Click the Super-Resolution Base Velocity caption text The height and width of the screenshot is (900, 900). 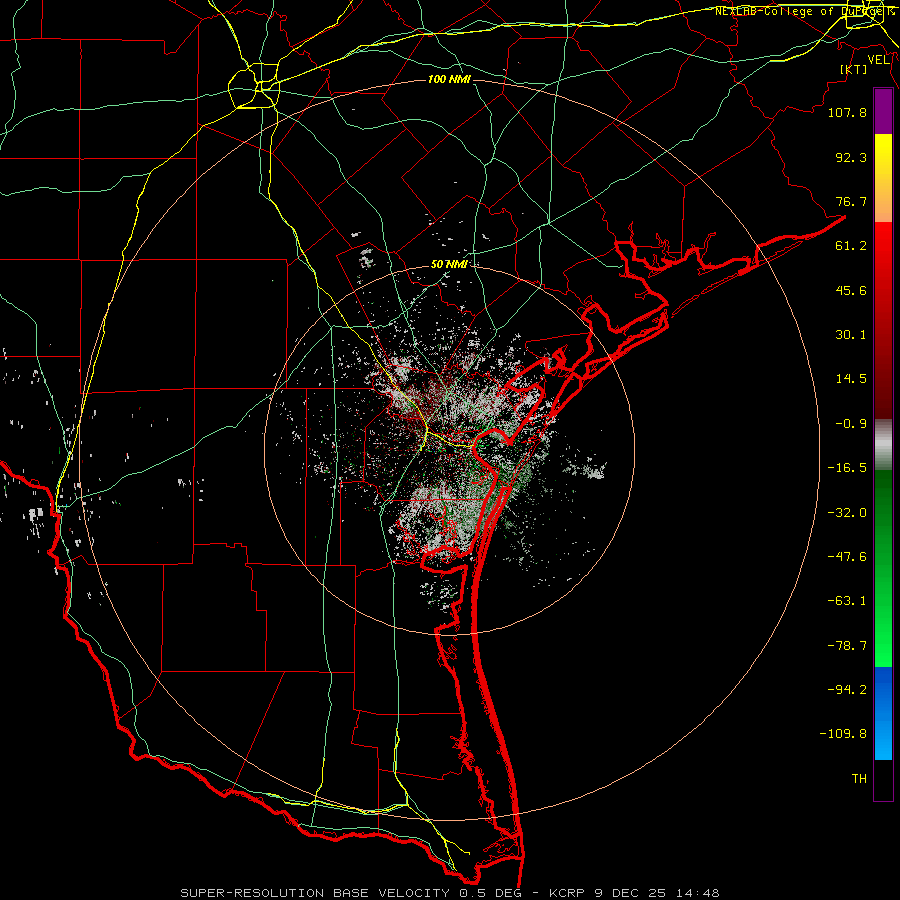click(x=449, y=893)
